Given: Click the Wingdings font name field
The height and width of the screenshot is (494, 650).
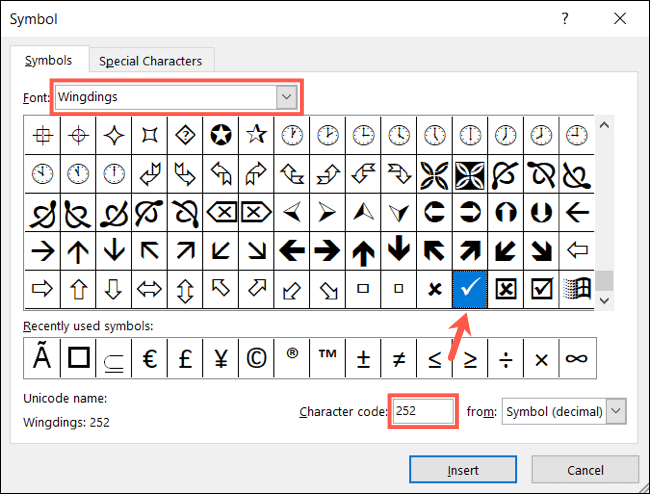Looking at the screenshot, I should tap(166, 97).
